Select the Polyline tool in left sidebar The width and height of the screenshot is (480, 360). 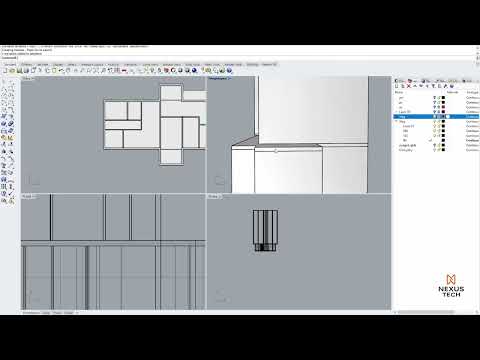[4, 89]
